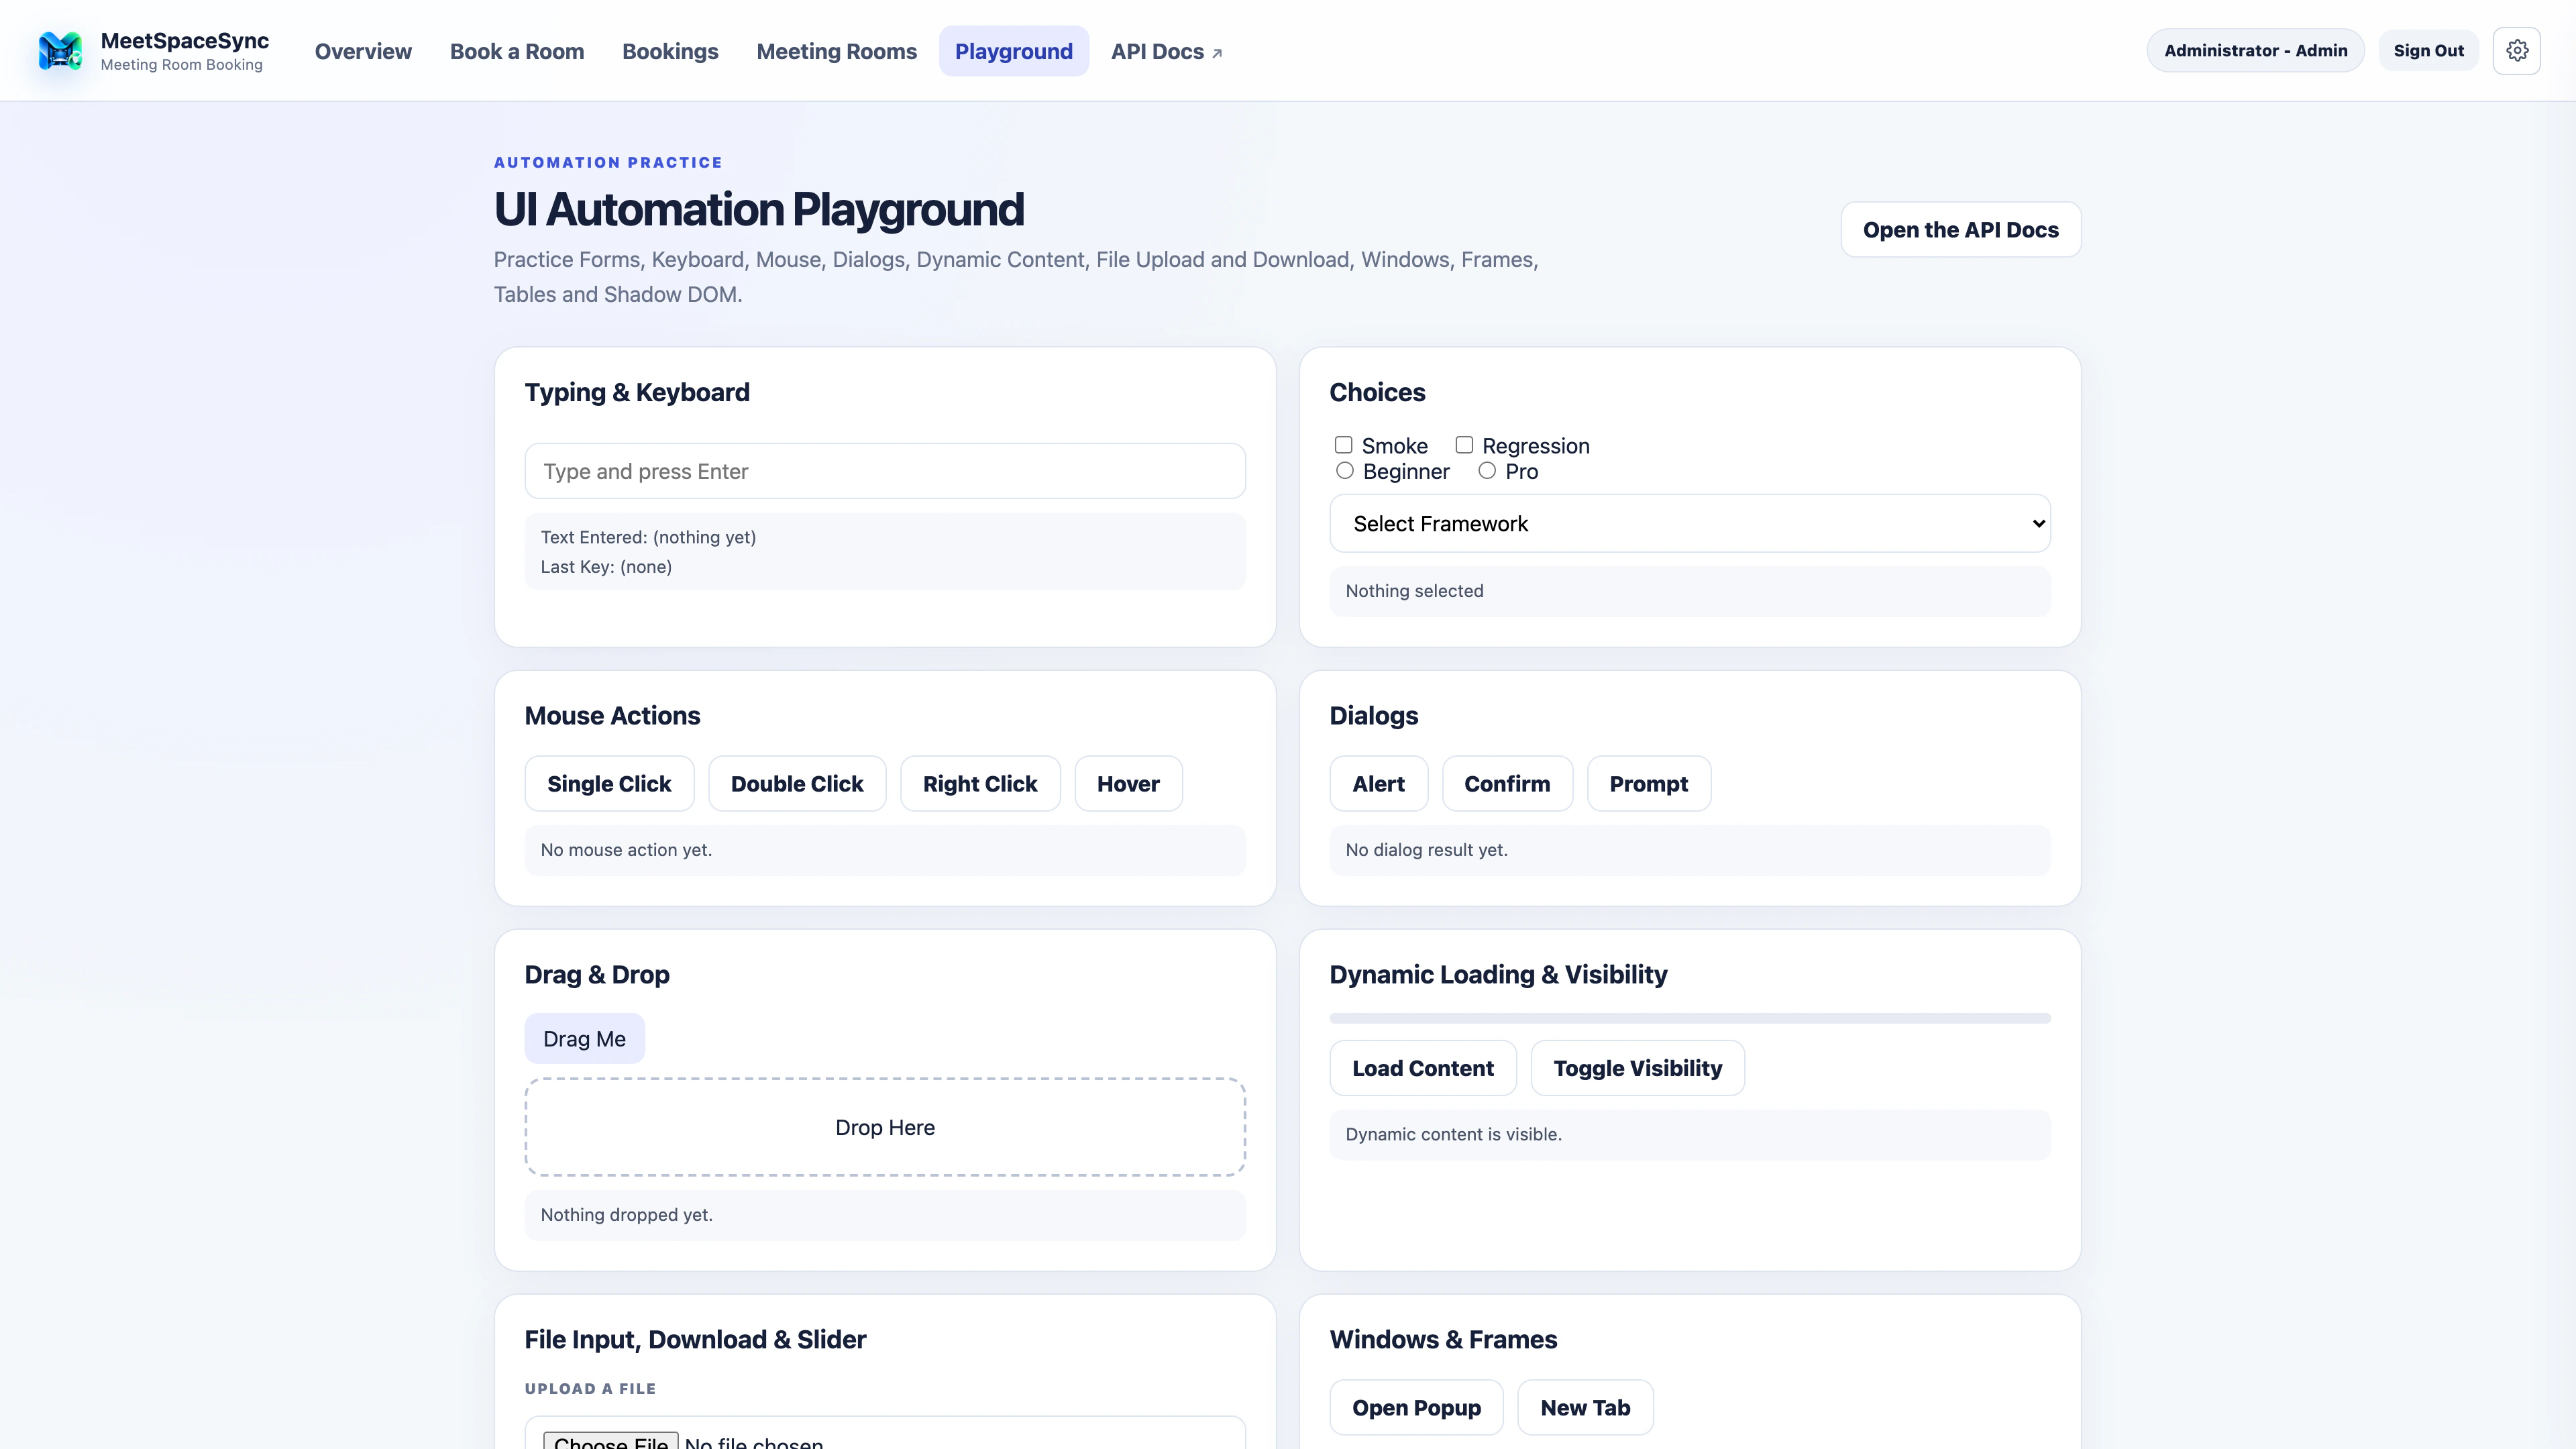Click the dynamic loading progress bar
Image resolution: width=2576 pixels, height=1449 pixels.
tap(1690, 1018)
